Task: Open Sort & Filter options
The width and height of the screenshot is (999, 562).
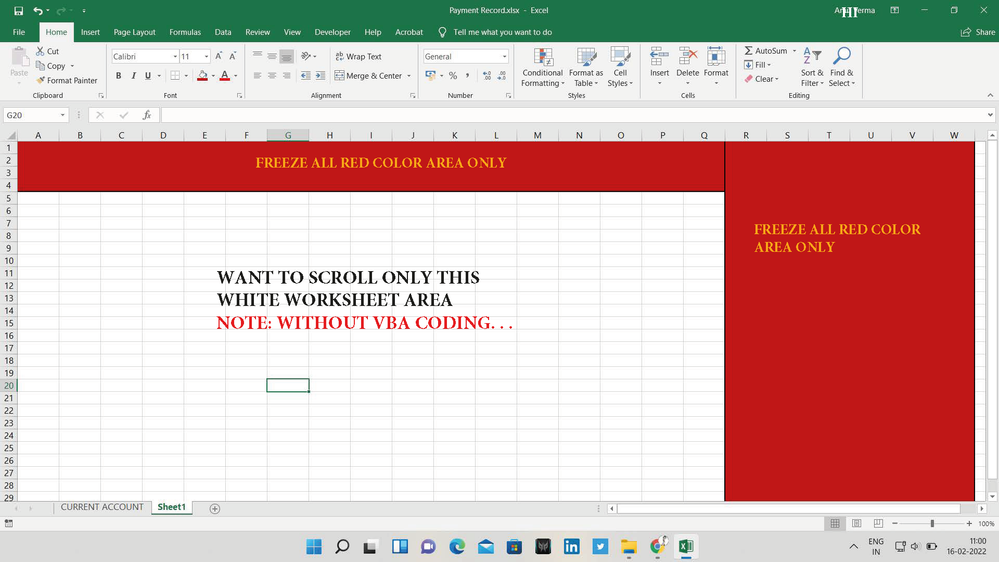Action: pyautogui.click(x=812, y=67)
